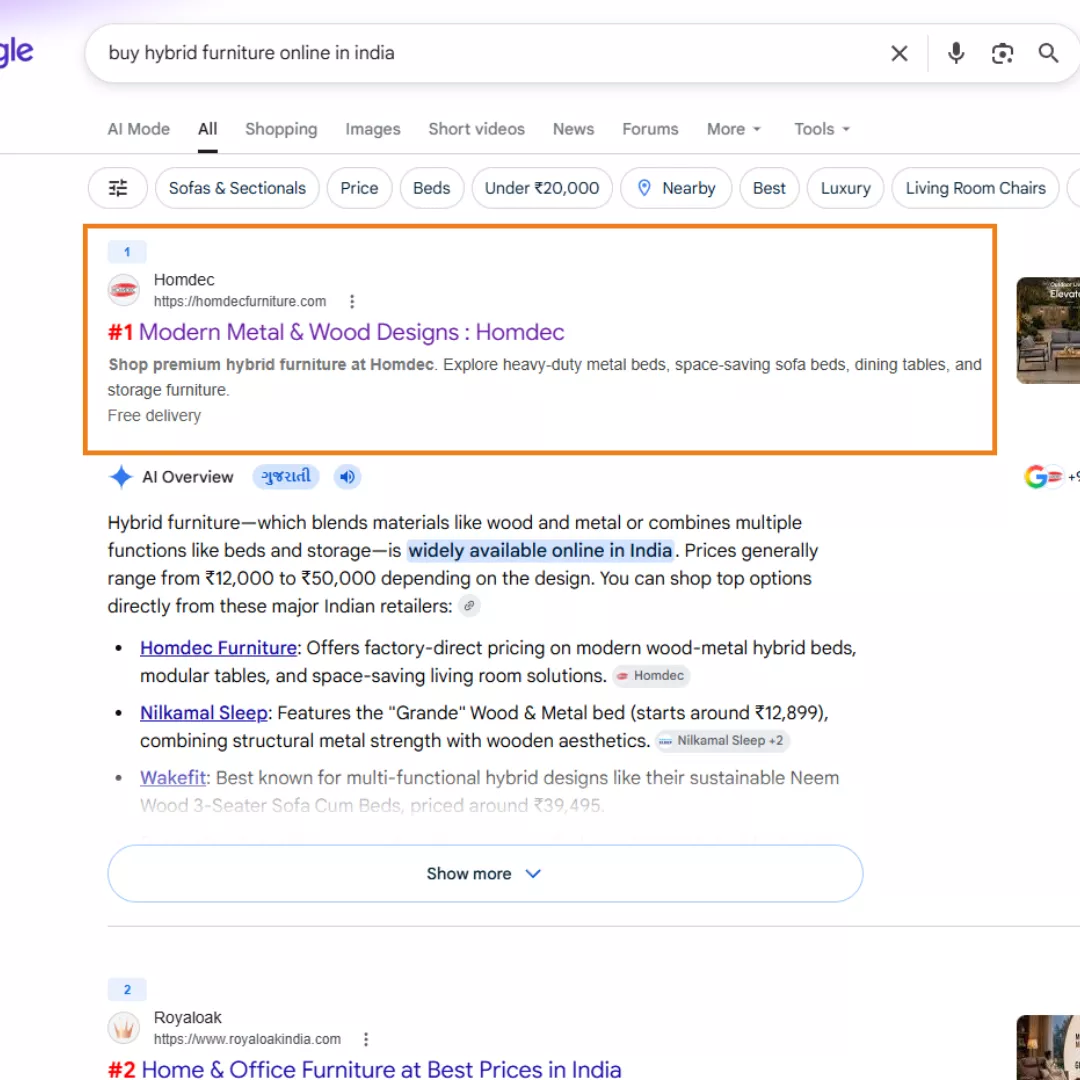The width and height of the screenshot is (1080, 1080).
Task: Open '#2 Home & Office Furniture' Royaloak result
Action: (x=364, y=1069)
